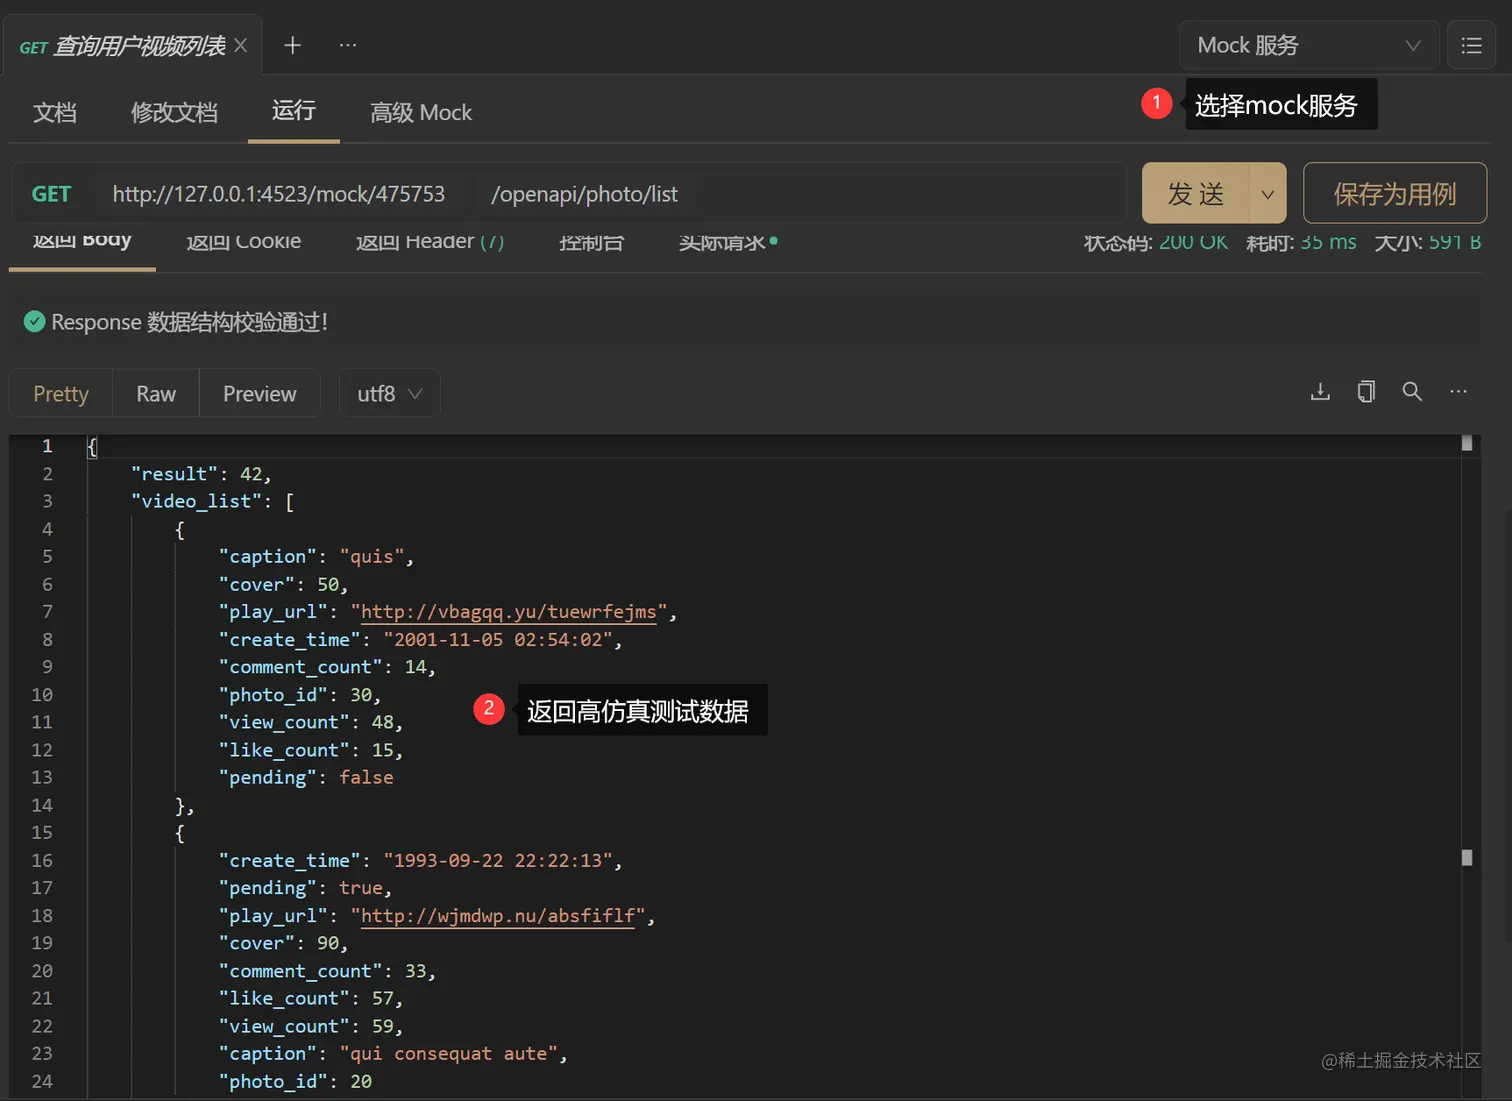Screen dimensions: 1512x1101
Task: Click the response code editor scrollbar thumb
Action: [1467, 443]
